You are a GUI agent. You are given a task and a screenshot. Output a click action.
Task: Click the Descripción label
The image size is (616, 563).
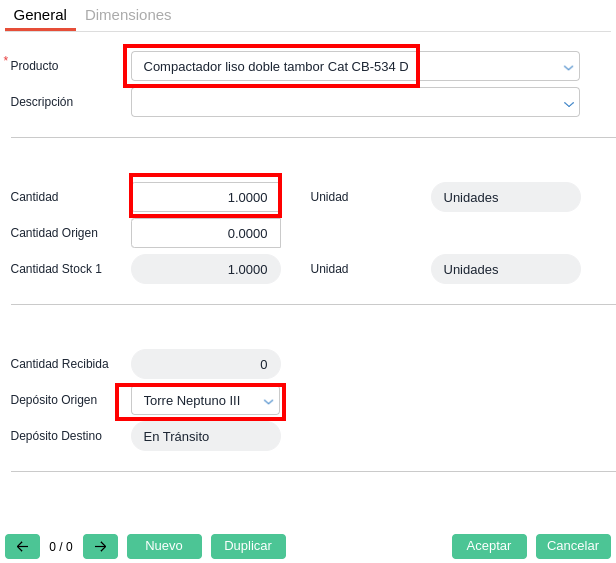point(42,102)
